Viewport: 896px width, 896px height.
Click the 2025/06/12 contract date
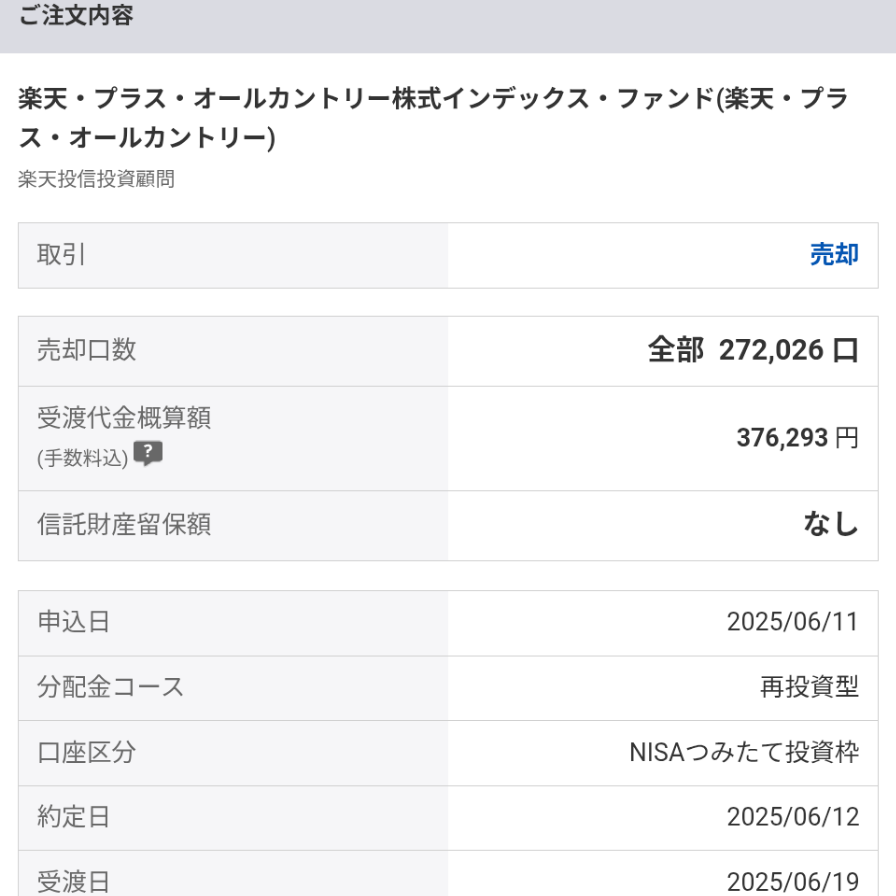792,817
